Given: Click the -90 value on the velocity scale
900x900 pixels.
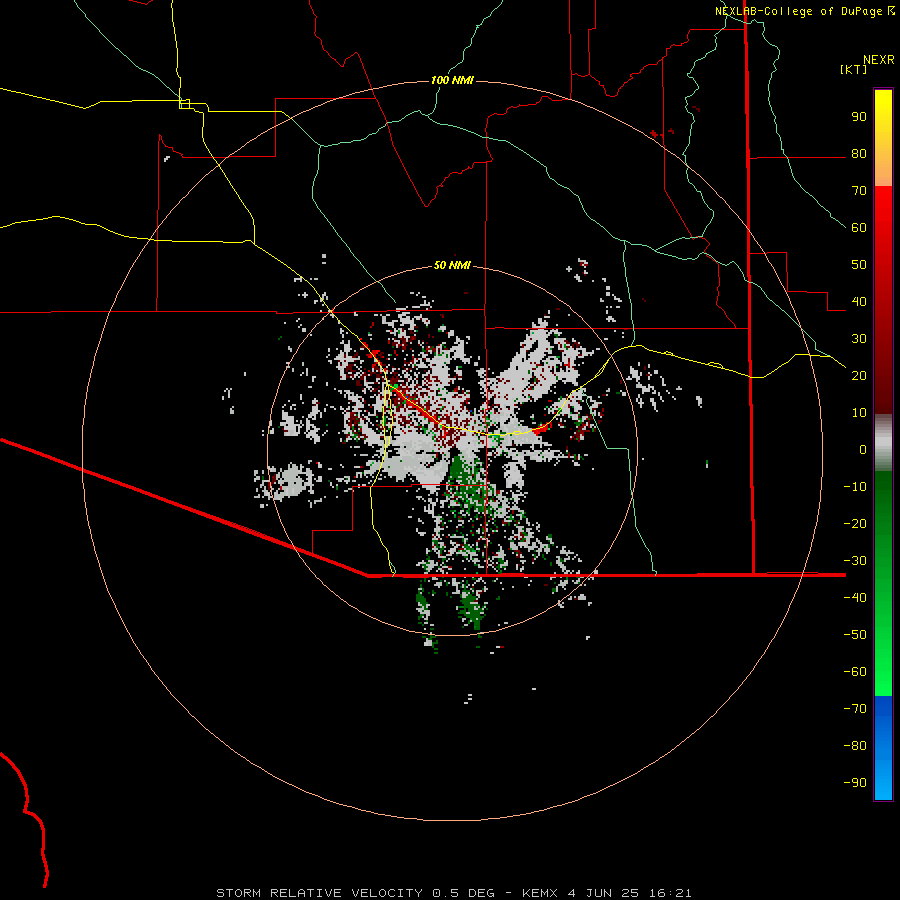Looking at the screenshot, I should coord(855,782).
